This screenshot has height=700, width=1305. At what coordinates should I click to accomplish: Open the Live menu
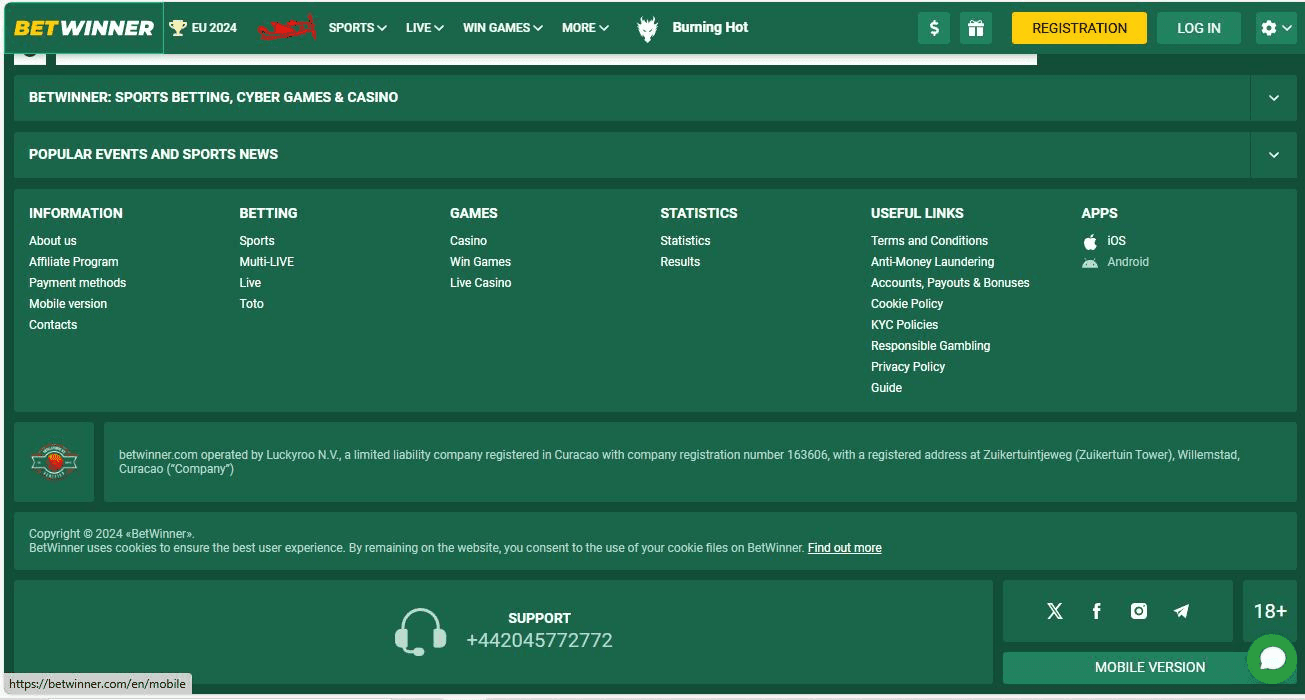[424, 28]
